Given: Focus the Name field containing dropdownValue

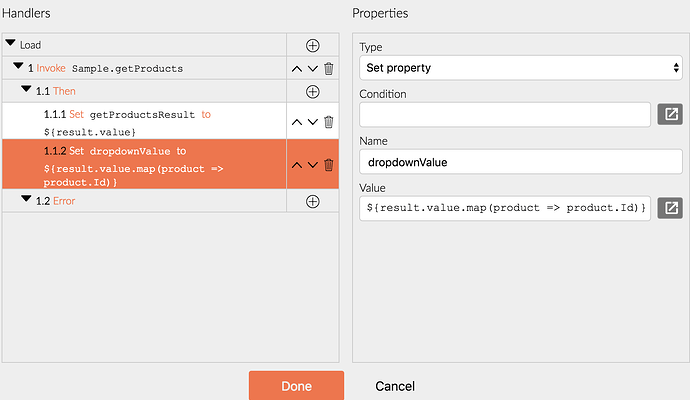Looking at the screenshot, I should point(519,161).
